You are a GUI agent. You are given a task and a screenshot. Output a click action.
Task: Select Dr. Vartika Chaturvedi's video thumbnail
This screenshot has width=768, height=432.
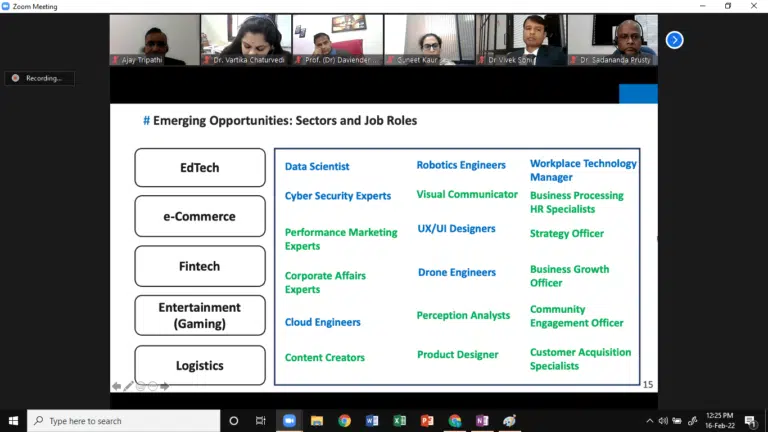246,40
